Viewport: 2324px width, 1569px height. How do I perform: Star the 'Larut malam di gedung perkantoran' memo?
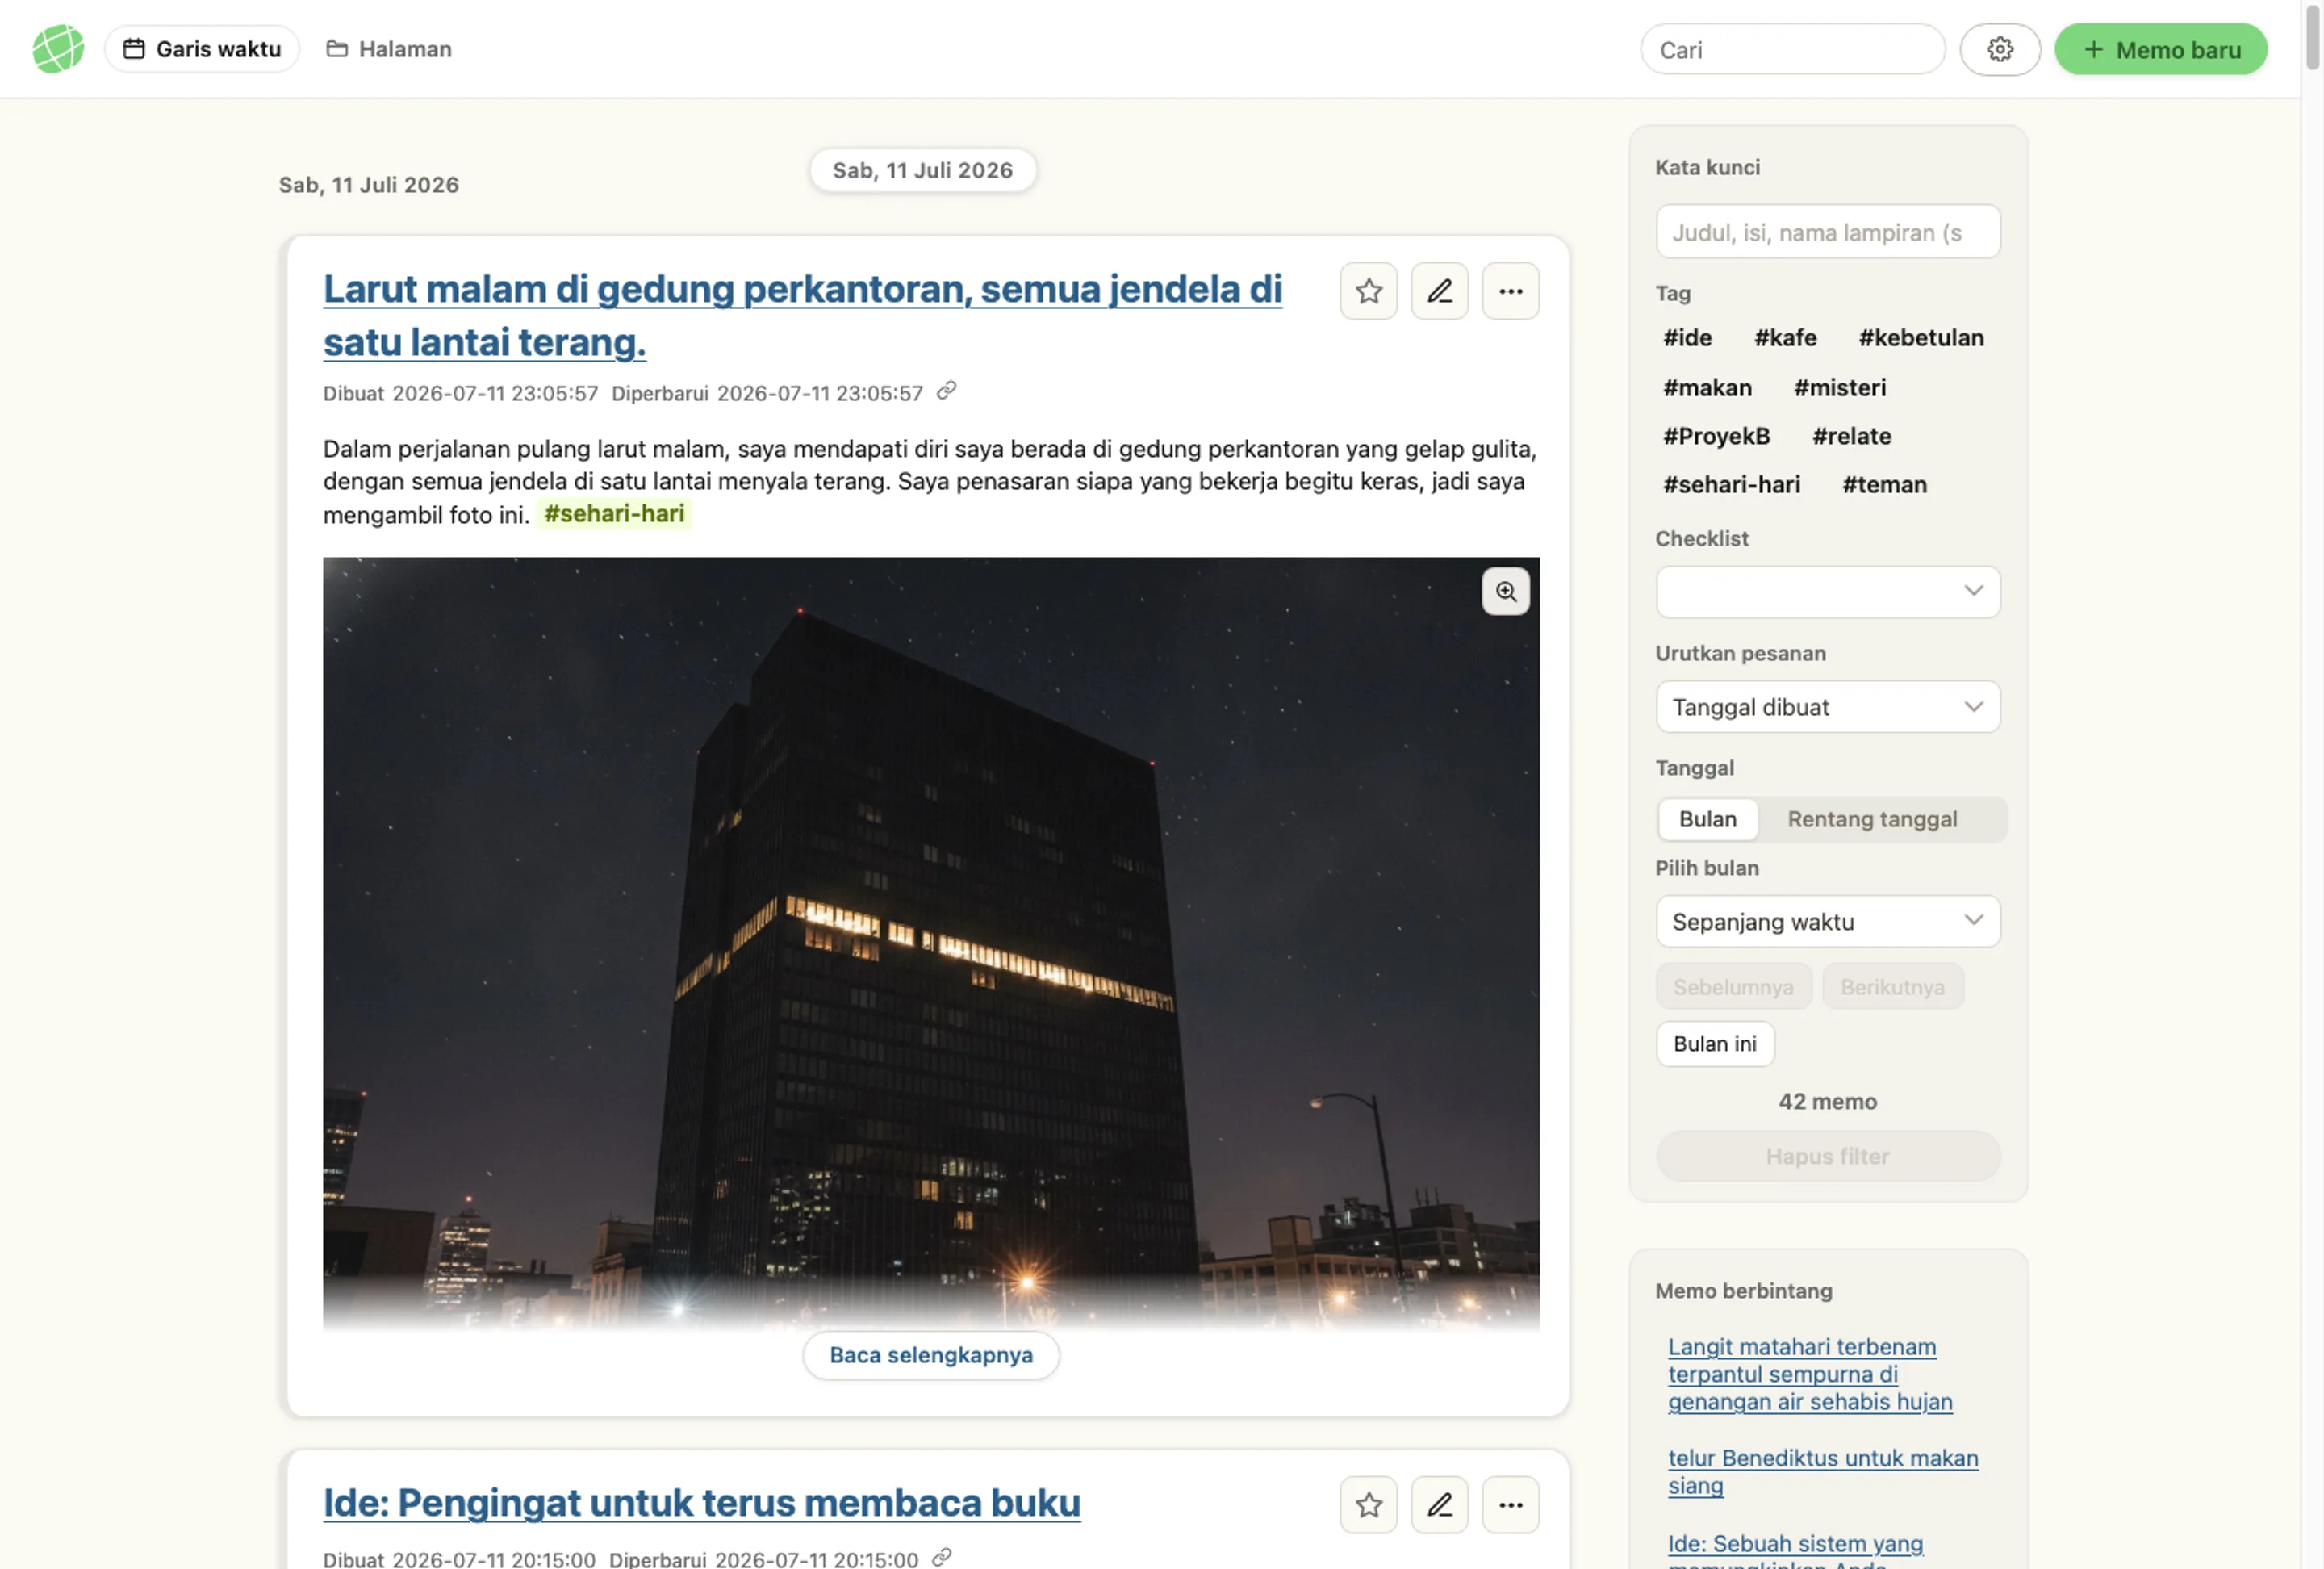(1368, 291)
